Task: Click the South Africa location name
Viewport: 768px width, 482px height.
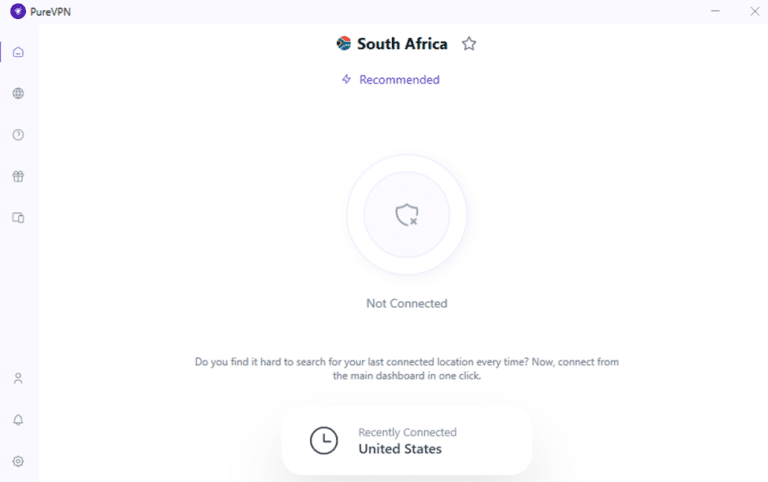Action: (402, 44)
